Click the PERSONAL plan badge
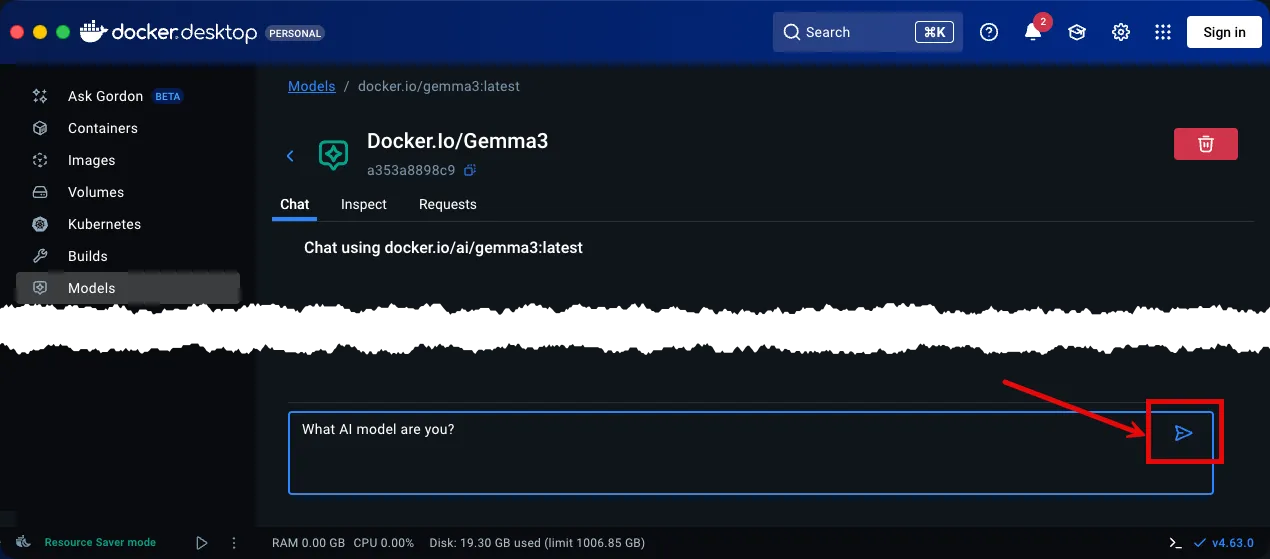This screenshot has width=1270, height=559. pos(296,33)
